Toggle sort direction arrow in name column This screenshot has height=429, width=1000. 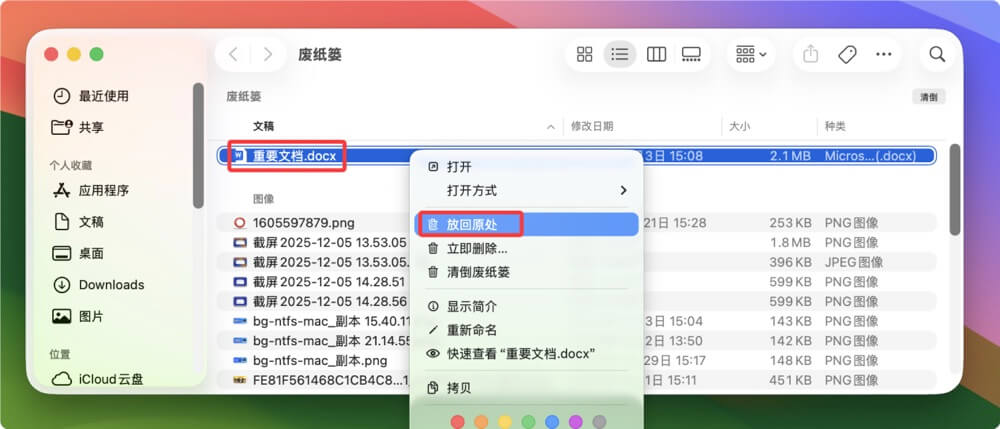(x=551, y=127)
